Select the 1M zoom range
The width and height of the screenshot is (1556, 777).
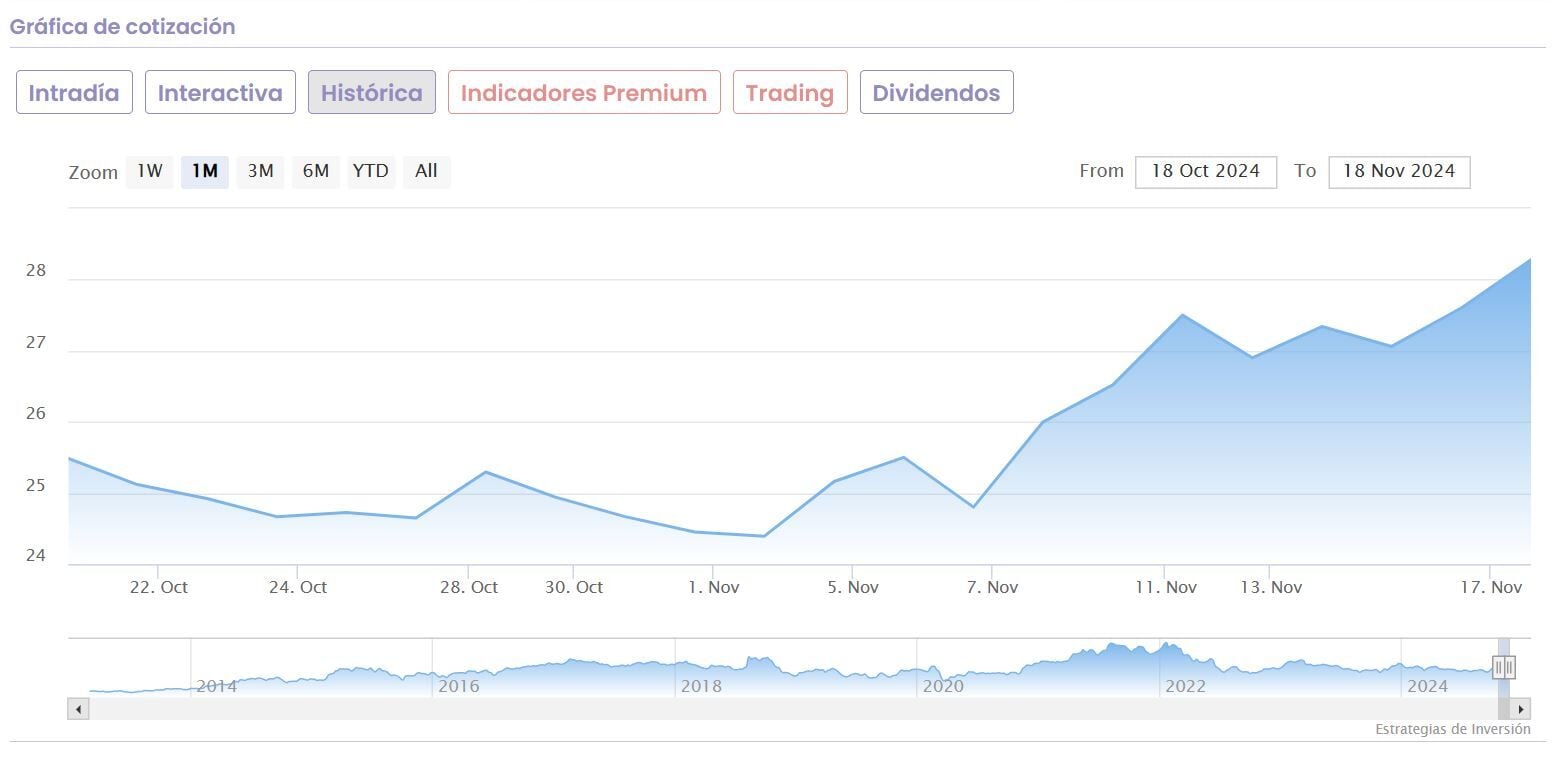point(204,171)
